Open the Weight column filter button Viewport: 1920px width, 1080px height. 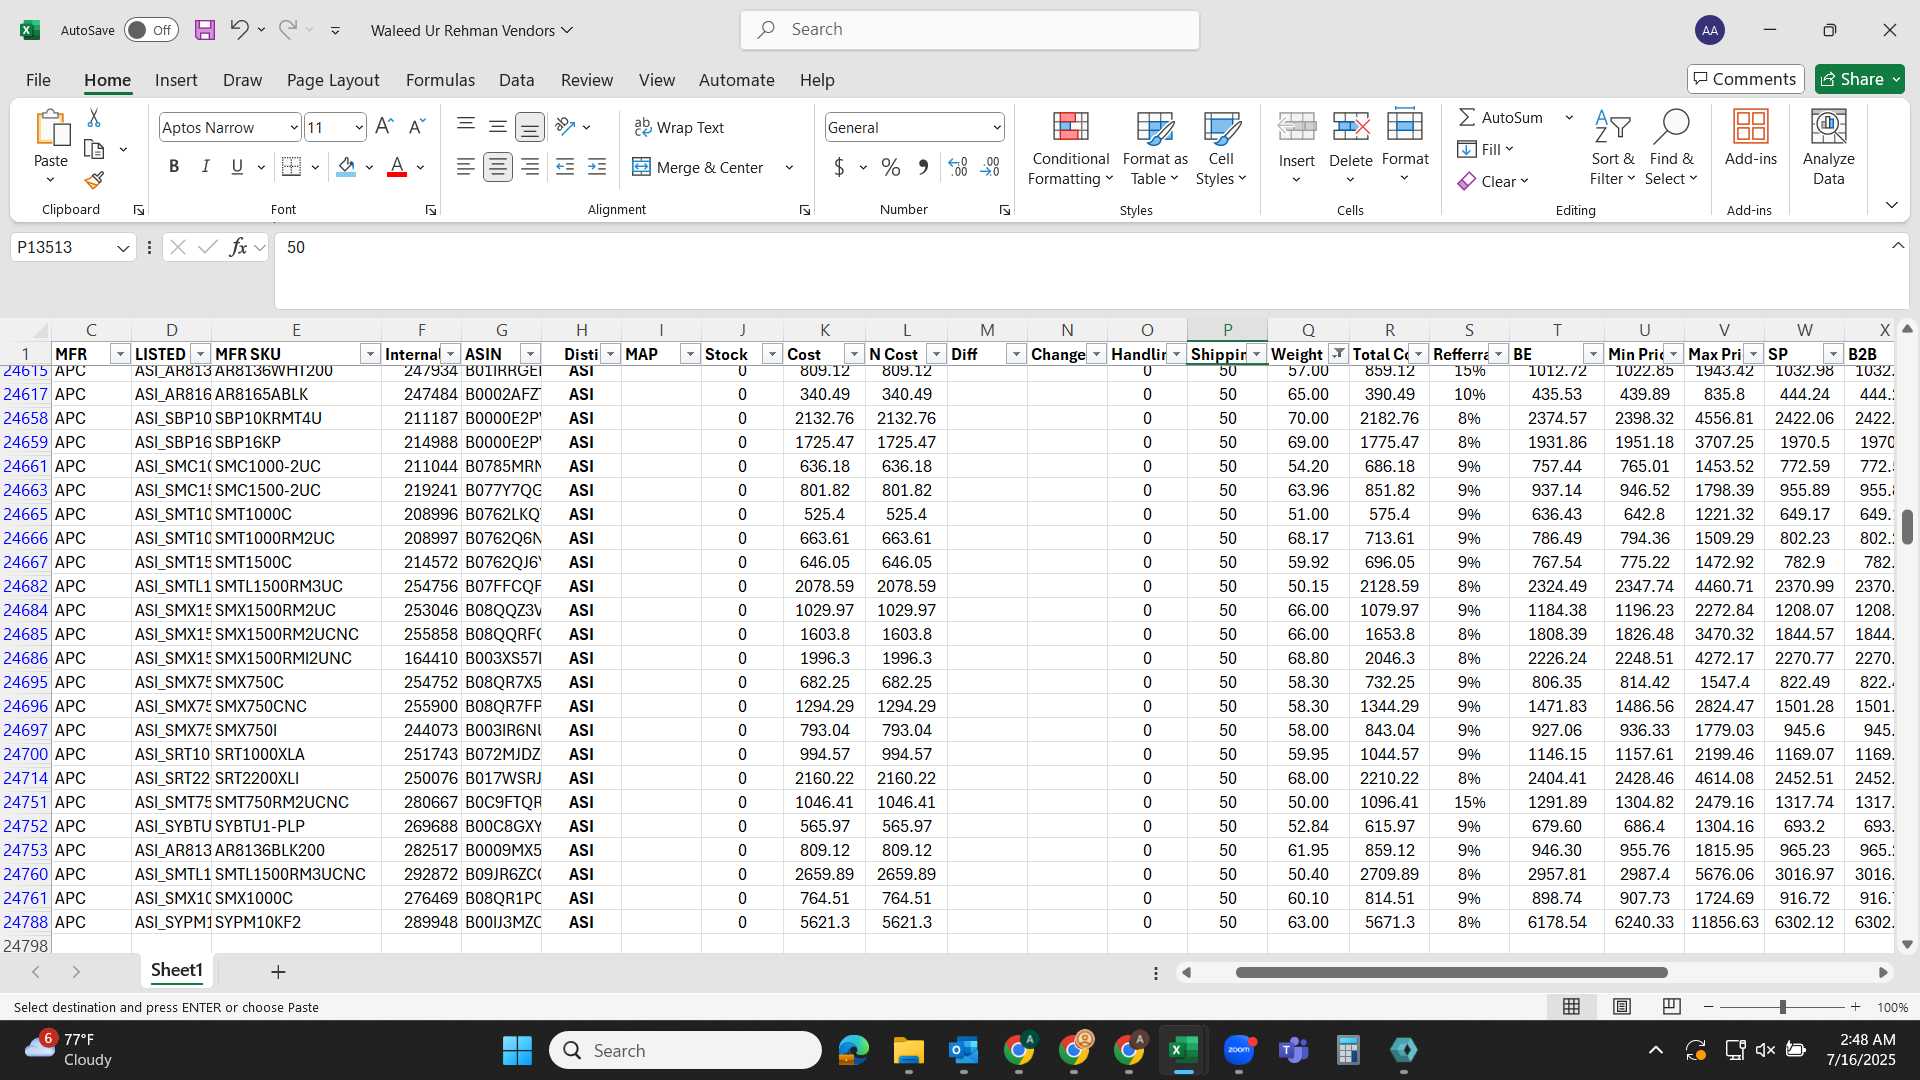pos(1338,354)
